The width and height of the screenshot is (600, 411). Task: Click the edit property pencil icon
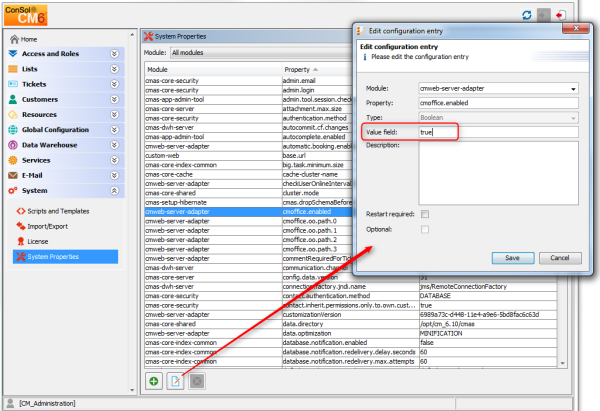click(x=175, y=381)
